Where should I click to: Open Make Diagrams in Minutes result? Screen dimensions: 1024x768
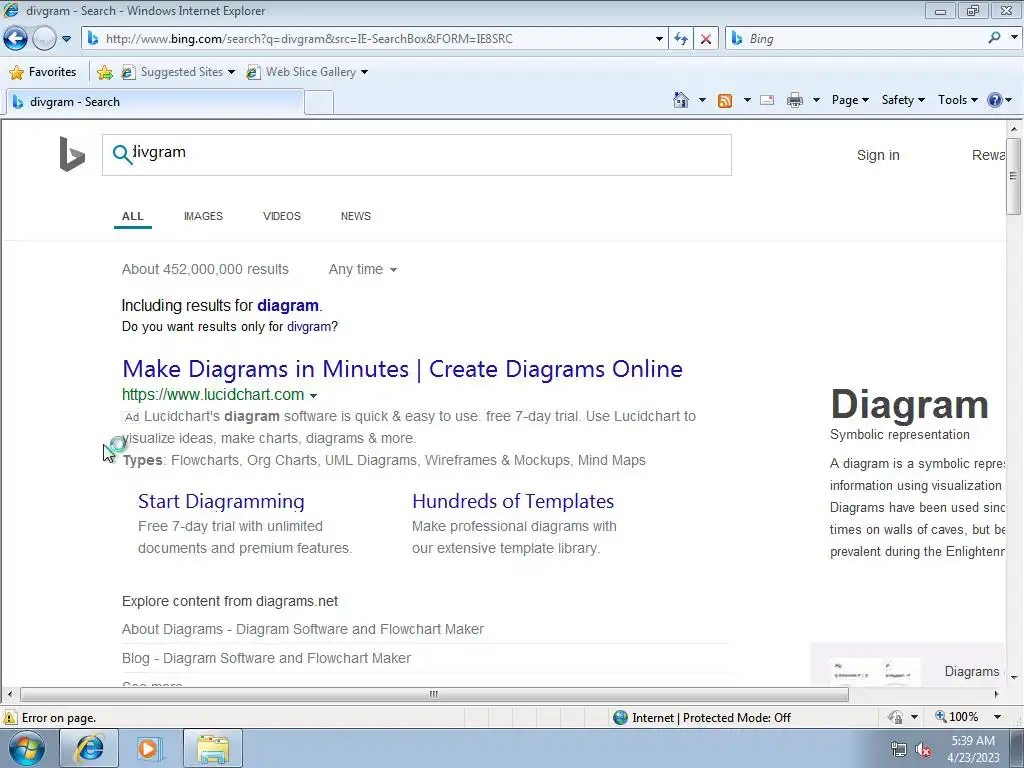tap(402, 369)
